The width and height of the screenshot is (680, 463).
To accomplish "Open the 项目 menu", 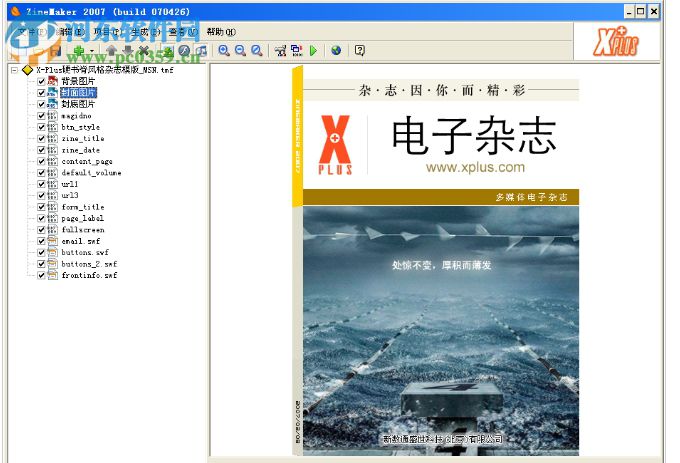I will (x=108, y=32).
